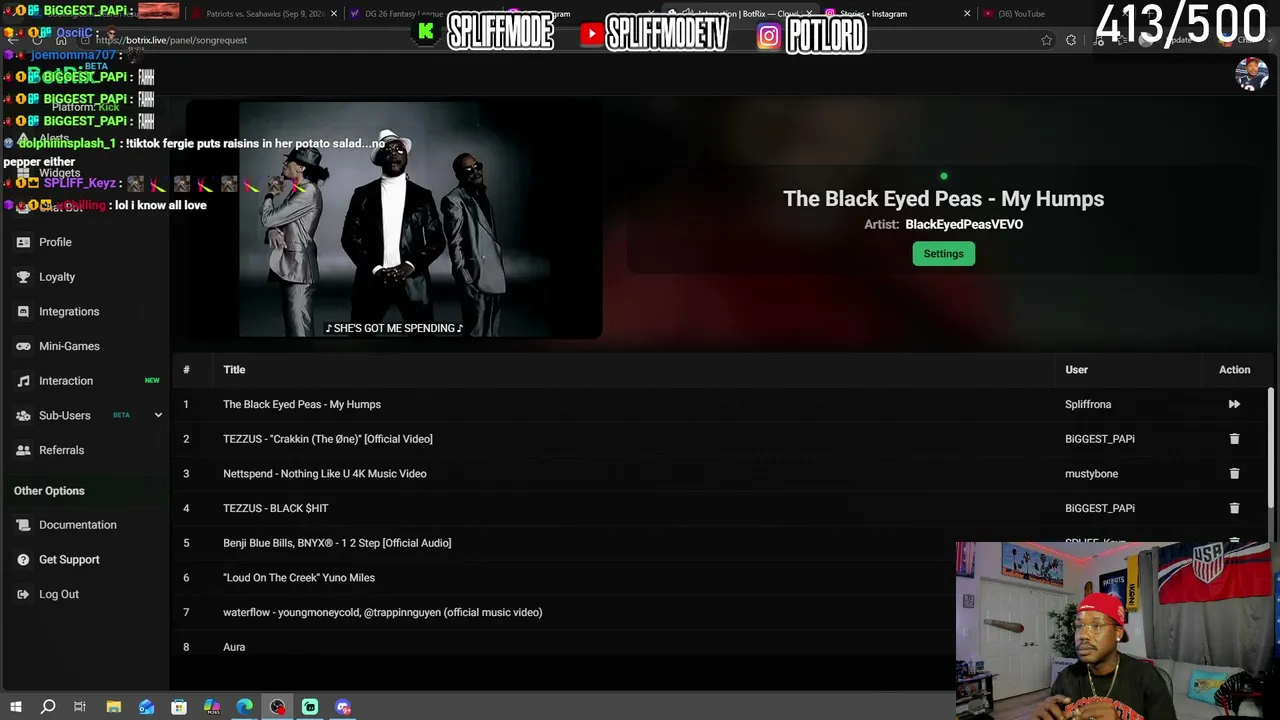This screenshot has width=1280, height=720.
Task: Click user mustybone in queue
Action: pyautogui.click(x=1092, y=474)
